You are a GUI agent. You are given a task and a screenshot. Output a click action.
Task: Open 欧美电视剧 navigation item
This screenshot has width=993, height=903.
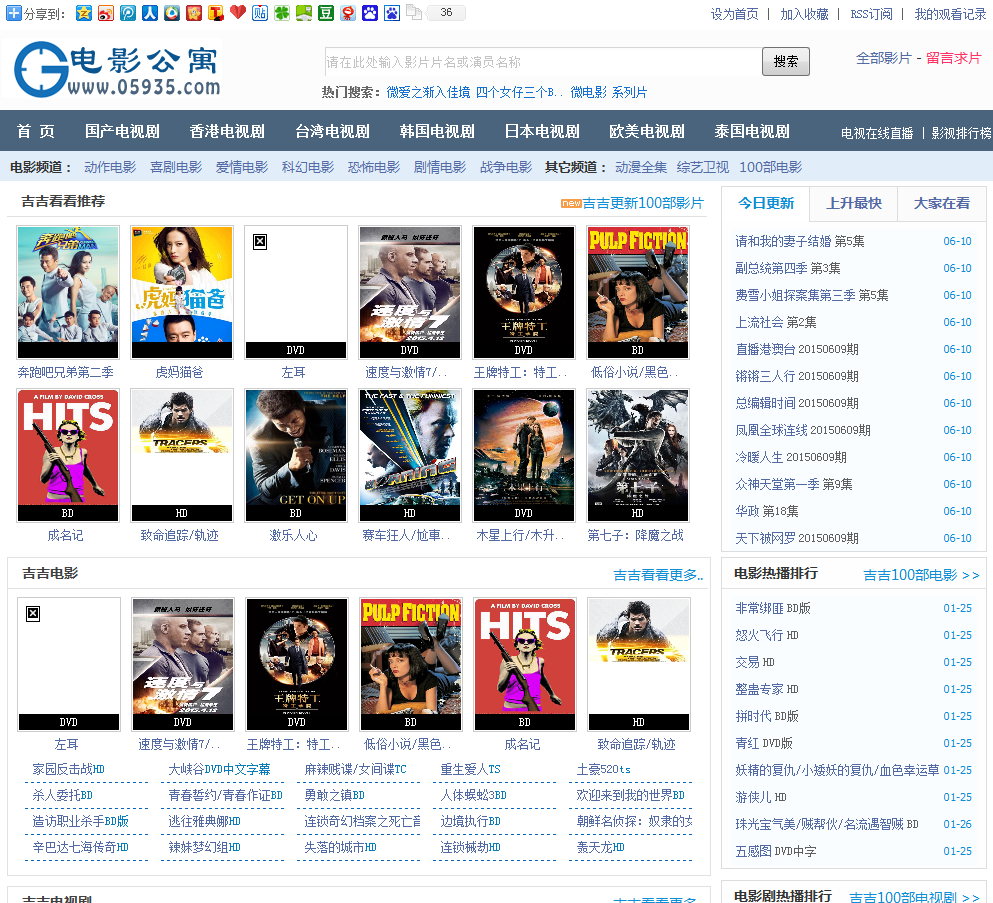[x=647, y=131]
